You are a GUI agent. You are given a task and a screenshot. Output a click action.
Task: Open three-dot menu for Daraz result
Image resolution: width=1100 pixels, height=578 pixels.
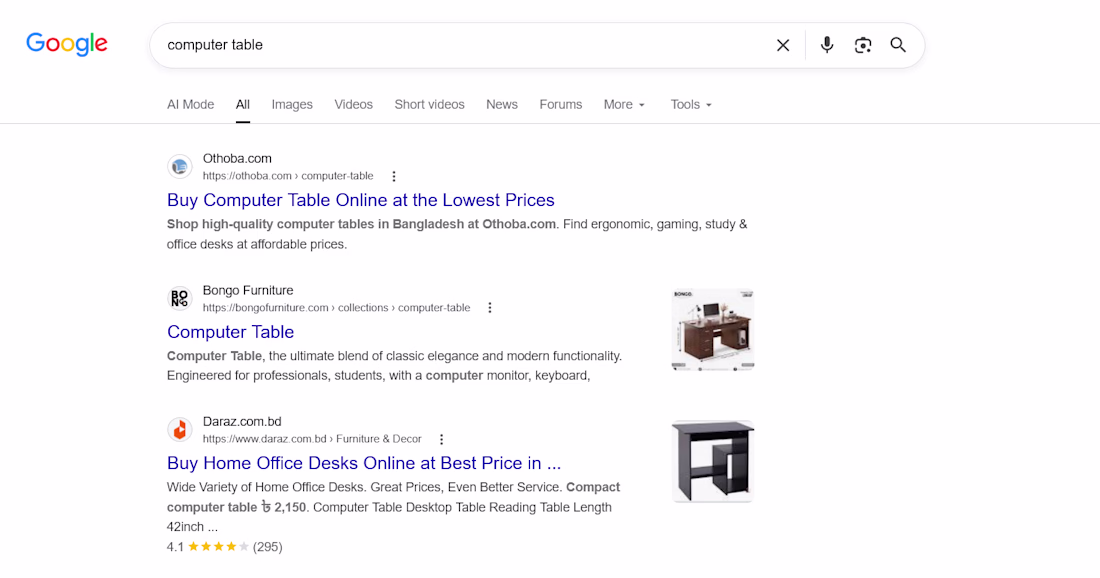click(441, 439)
